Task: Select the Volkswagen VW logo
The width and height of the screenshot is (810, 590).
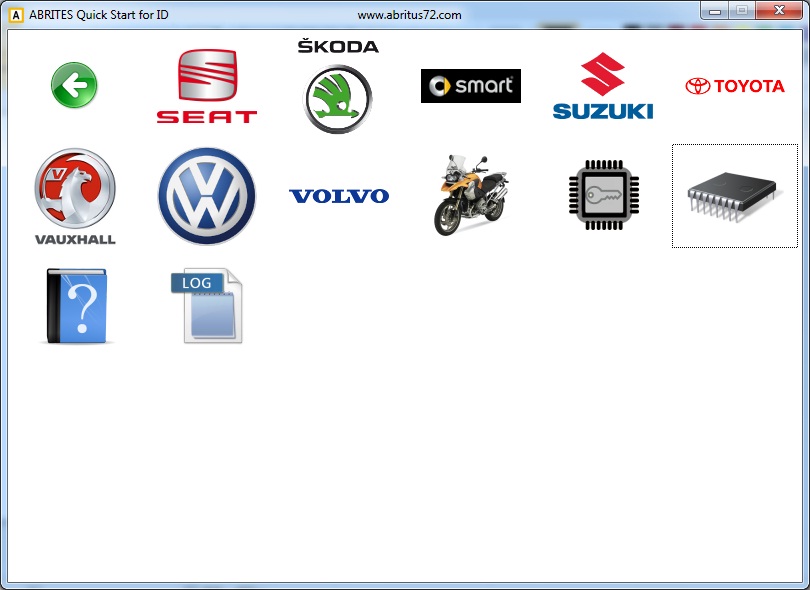Action: [x=207, y=196]
